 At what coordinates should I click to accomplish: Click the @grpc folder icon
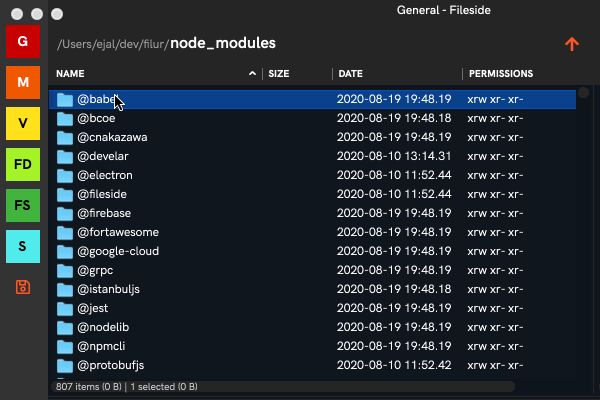(x=65, y=271)
